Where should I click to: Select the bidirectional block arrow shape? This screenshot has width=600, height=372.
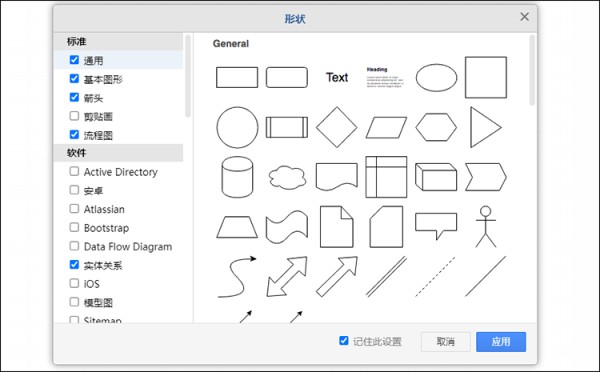pos(287,276)
